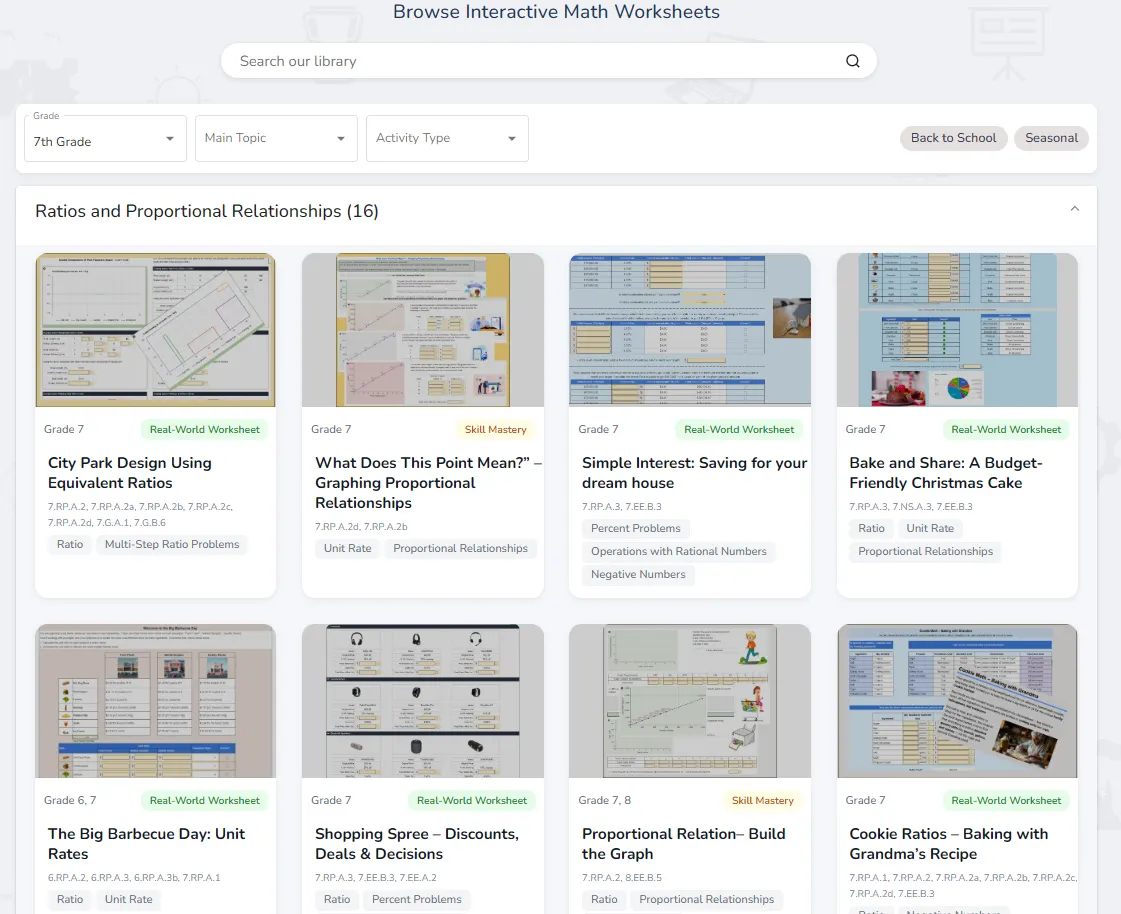The height and width of the screenshot is (914, 1121).
Task: Click the search magnifier icon
Action: [852, 61]
